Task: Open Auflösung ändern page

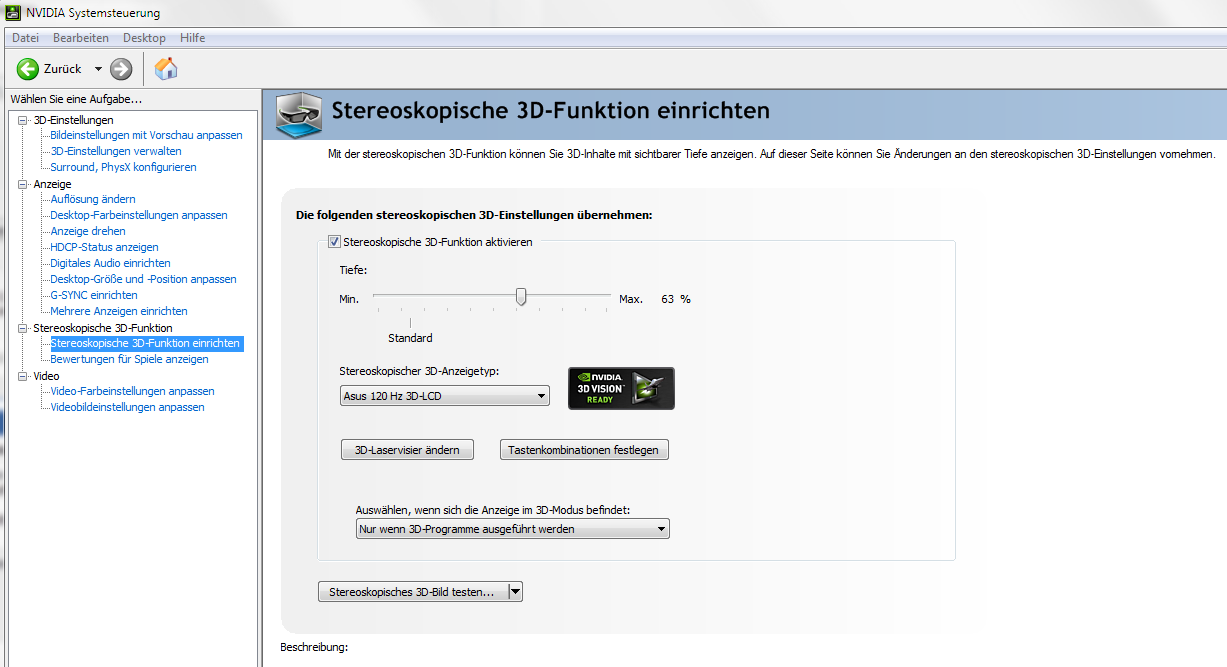Action: point(93,199)
